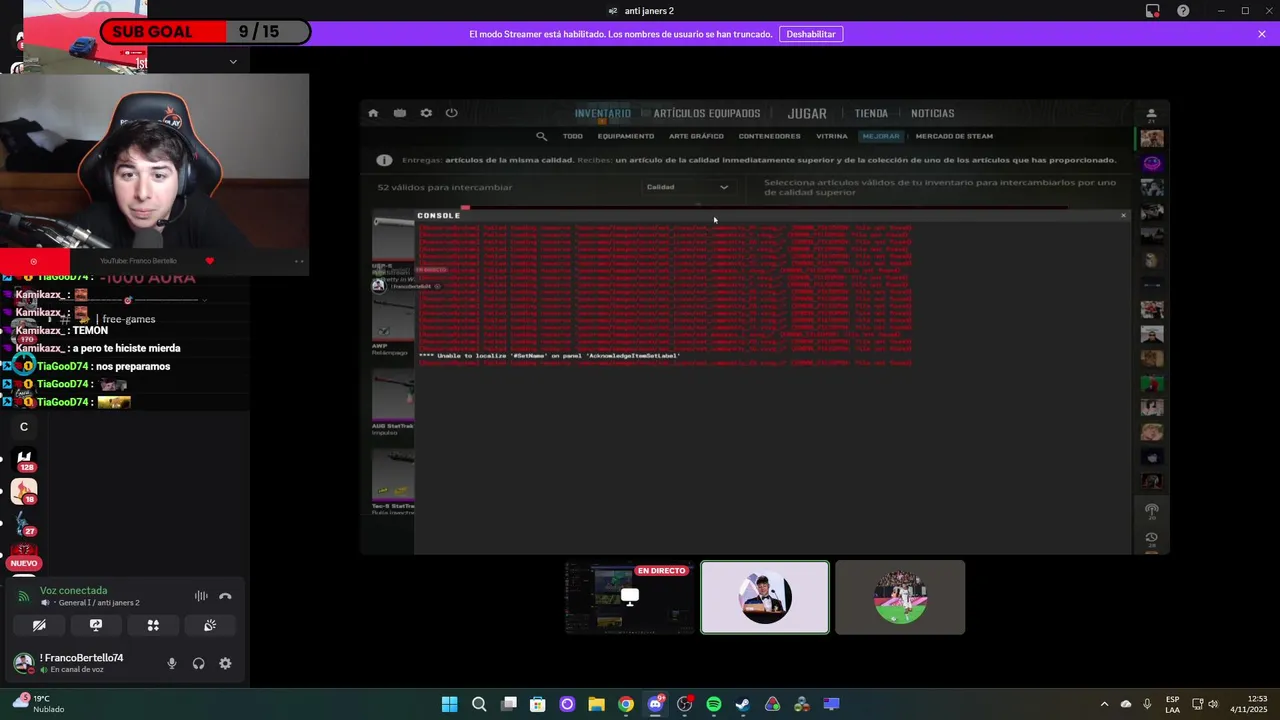Select the AWP Relámpago inventory item

393,324
